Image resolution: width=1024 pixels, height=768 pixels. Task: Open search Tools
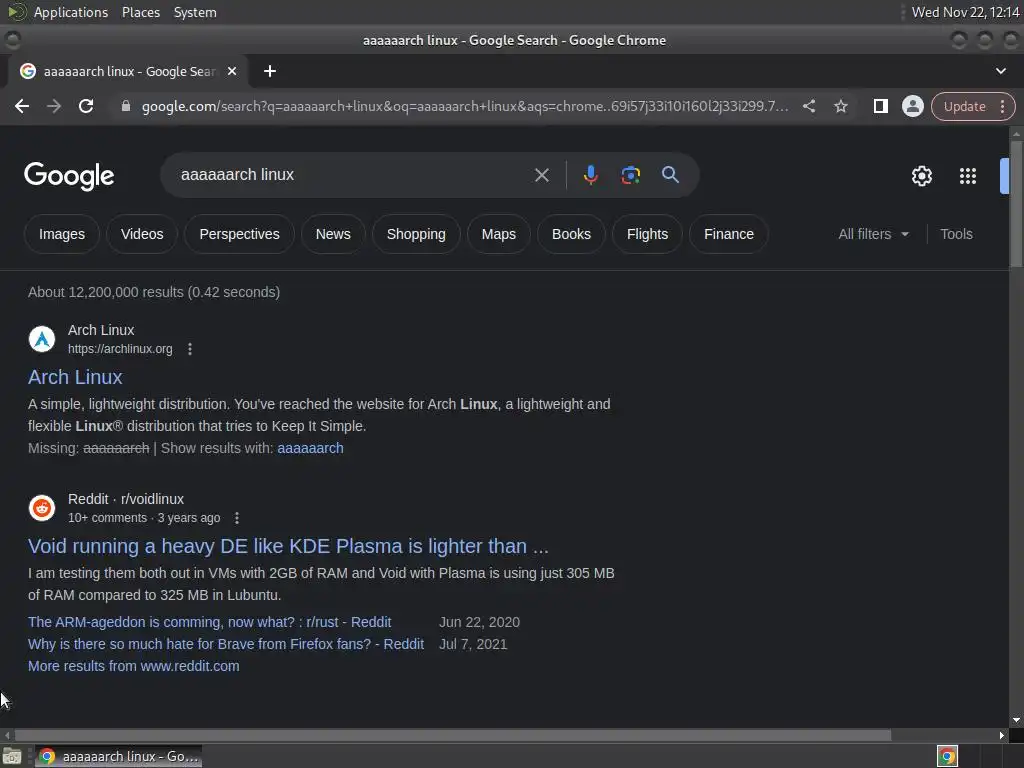click(x=956, y=234)
